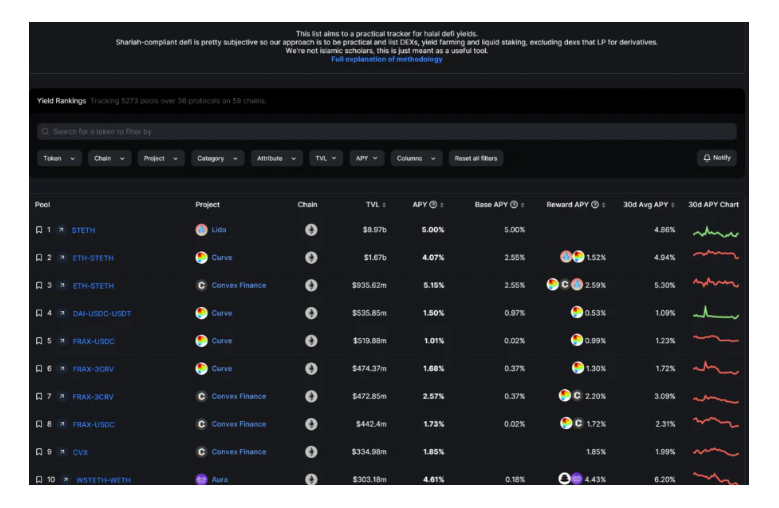The width and height of the screenshot is (779, 508).
Task: Click the Chain column header
Action: pos(308,205)
